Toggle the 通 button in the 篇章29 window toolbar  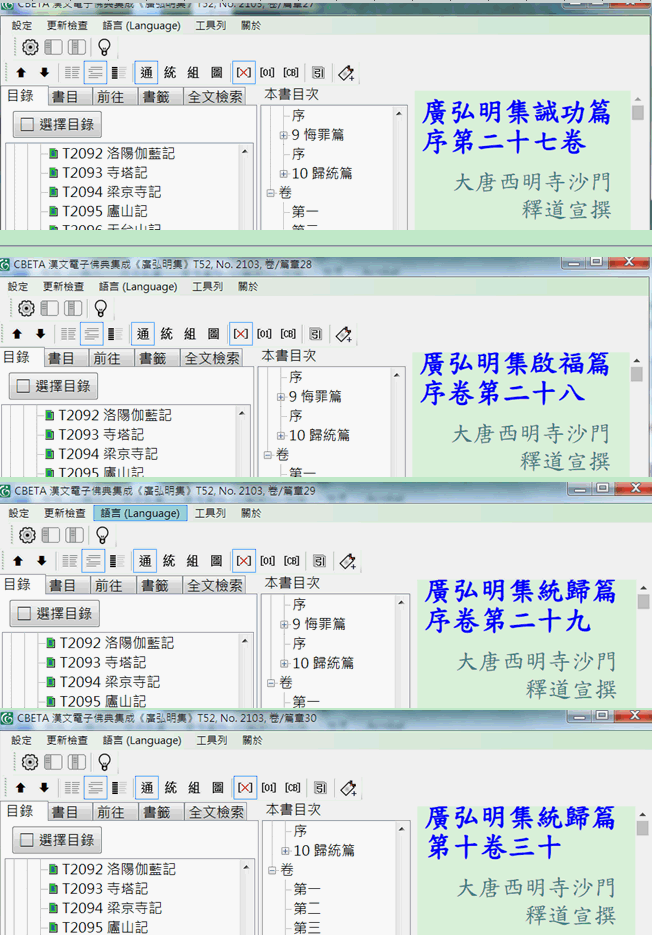[x=145, y=561]
